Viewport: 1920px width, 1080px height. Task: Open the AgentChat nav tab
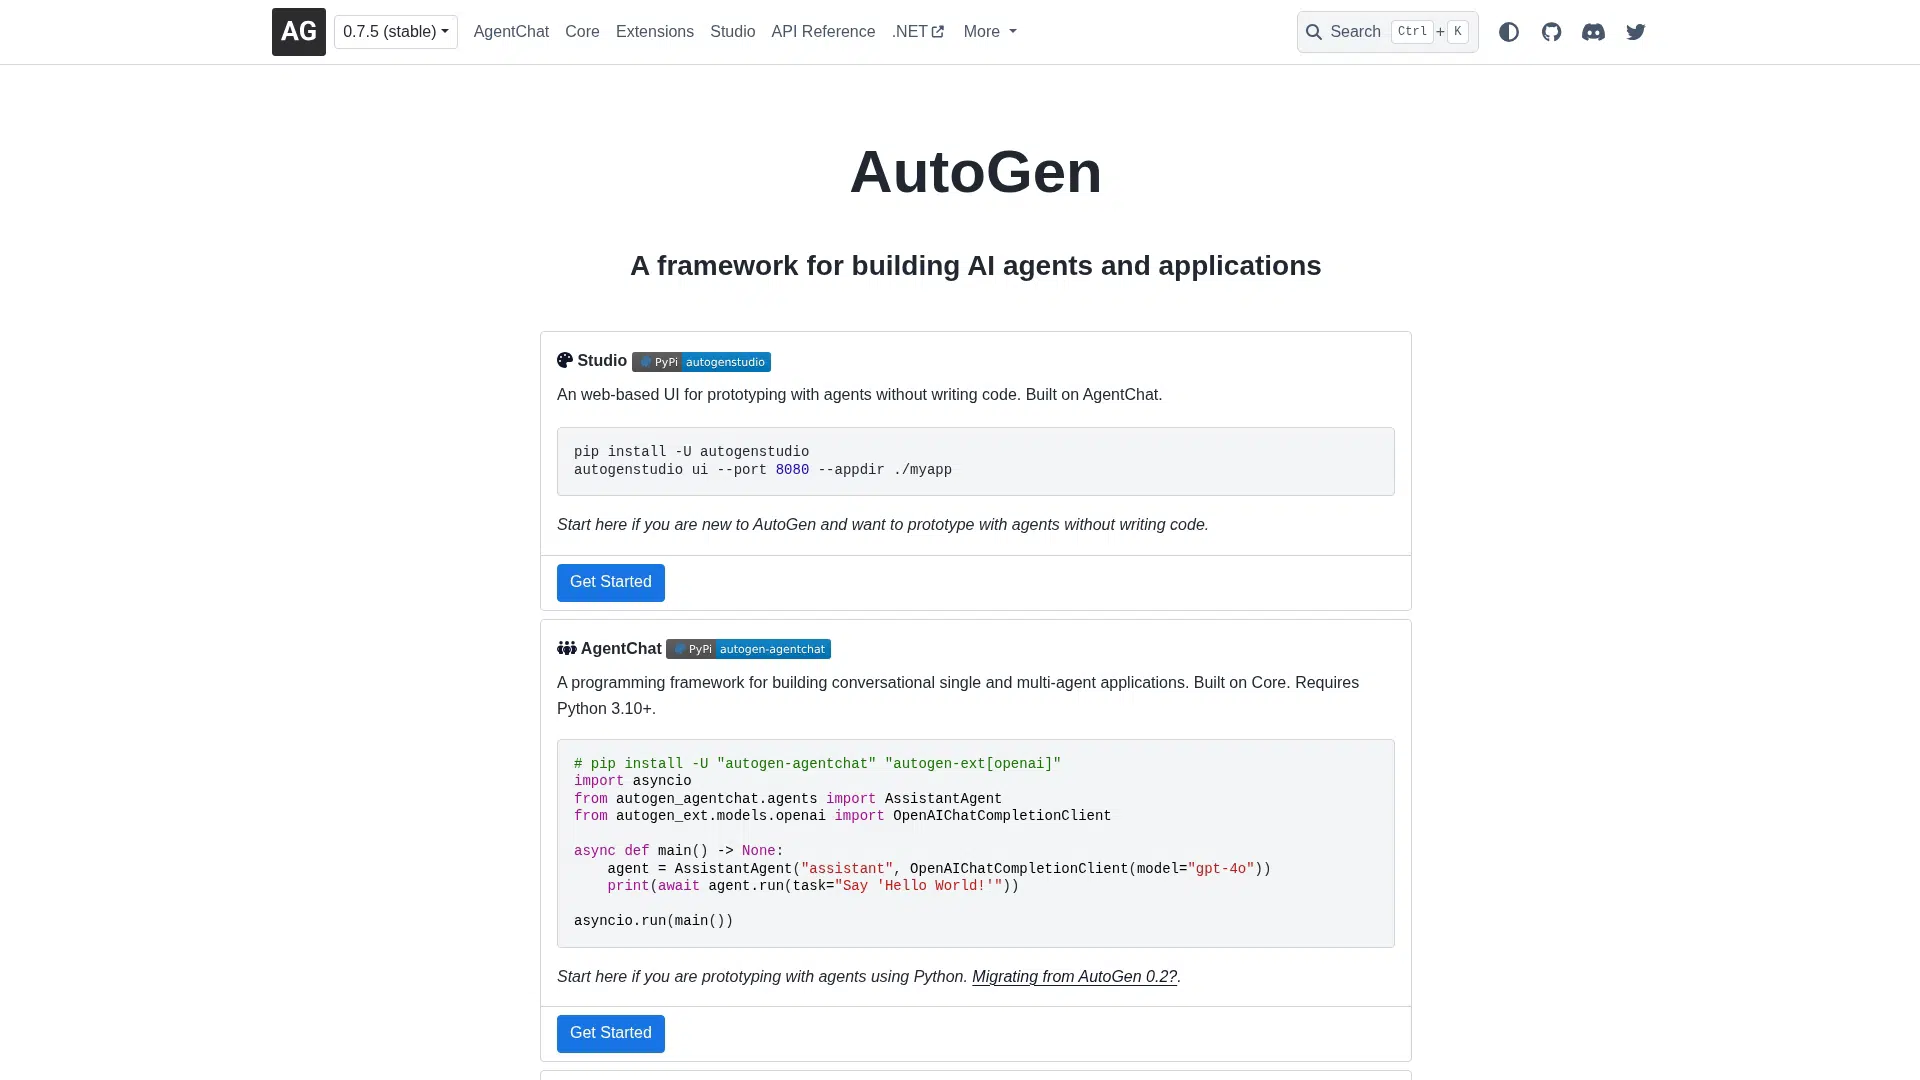click(511, 32)
